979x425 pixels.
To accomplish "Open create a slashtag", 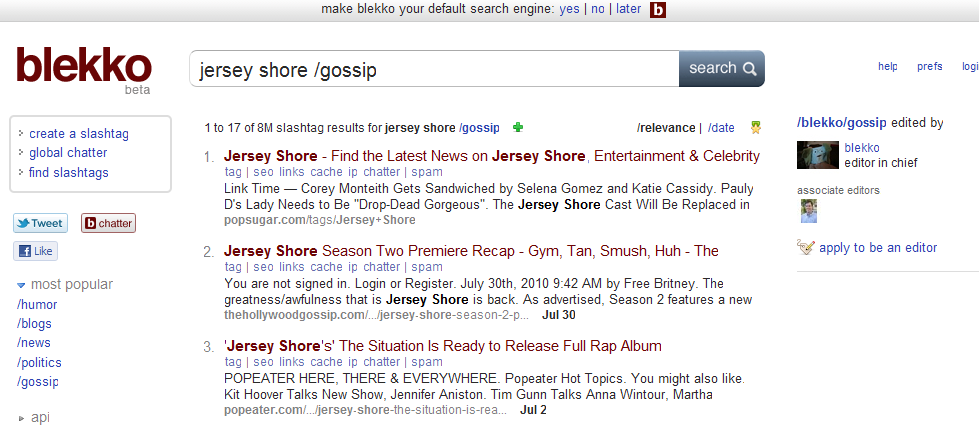I will click(x=79, y=134).
